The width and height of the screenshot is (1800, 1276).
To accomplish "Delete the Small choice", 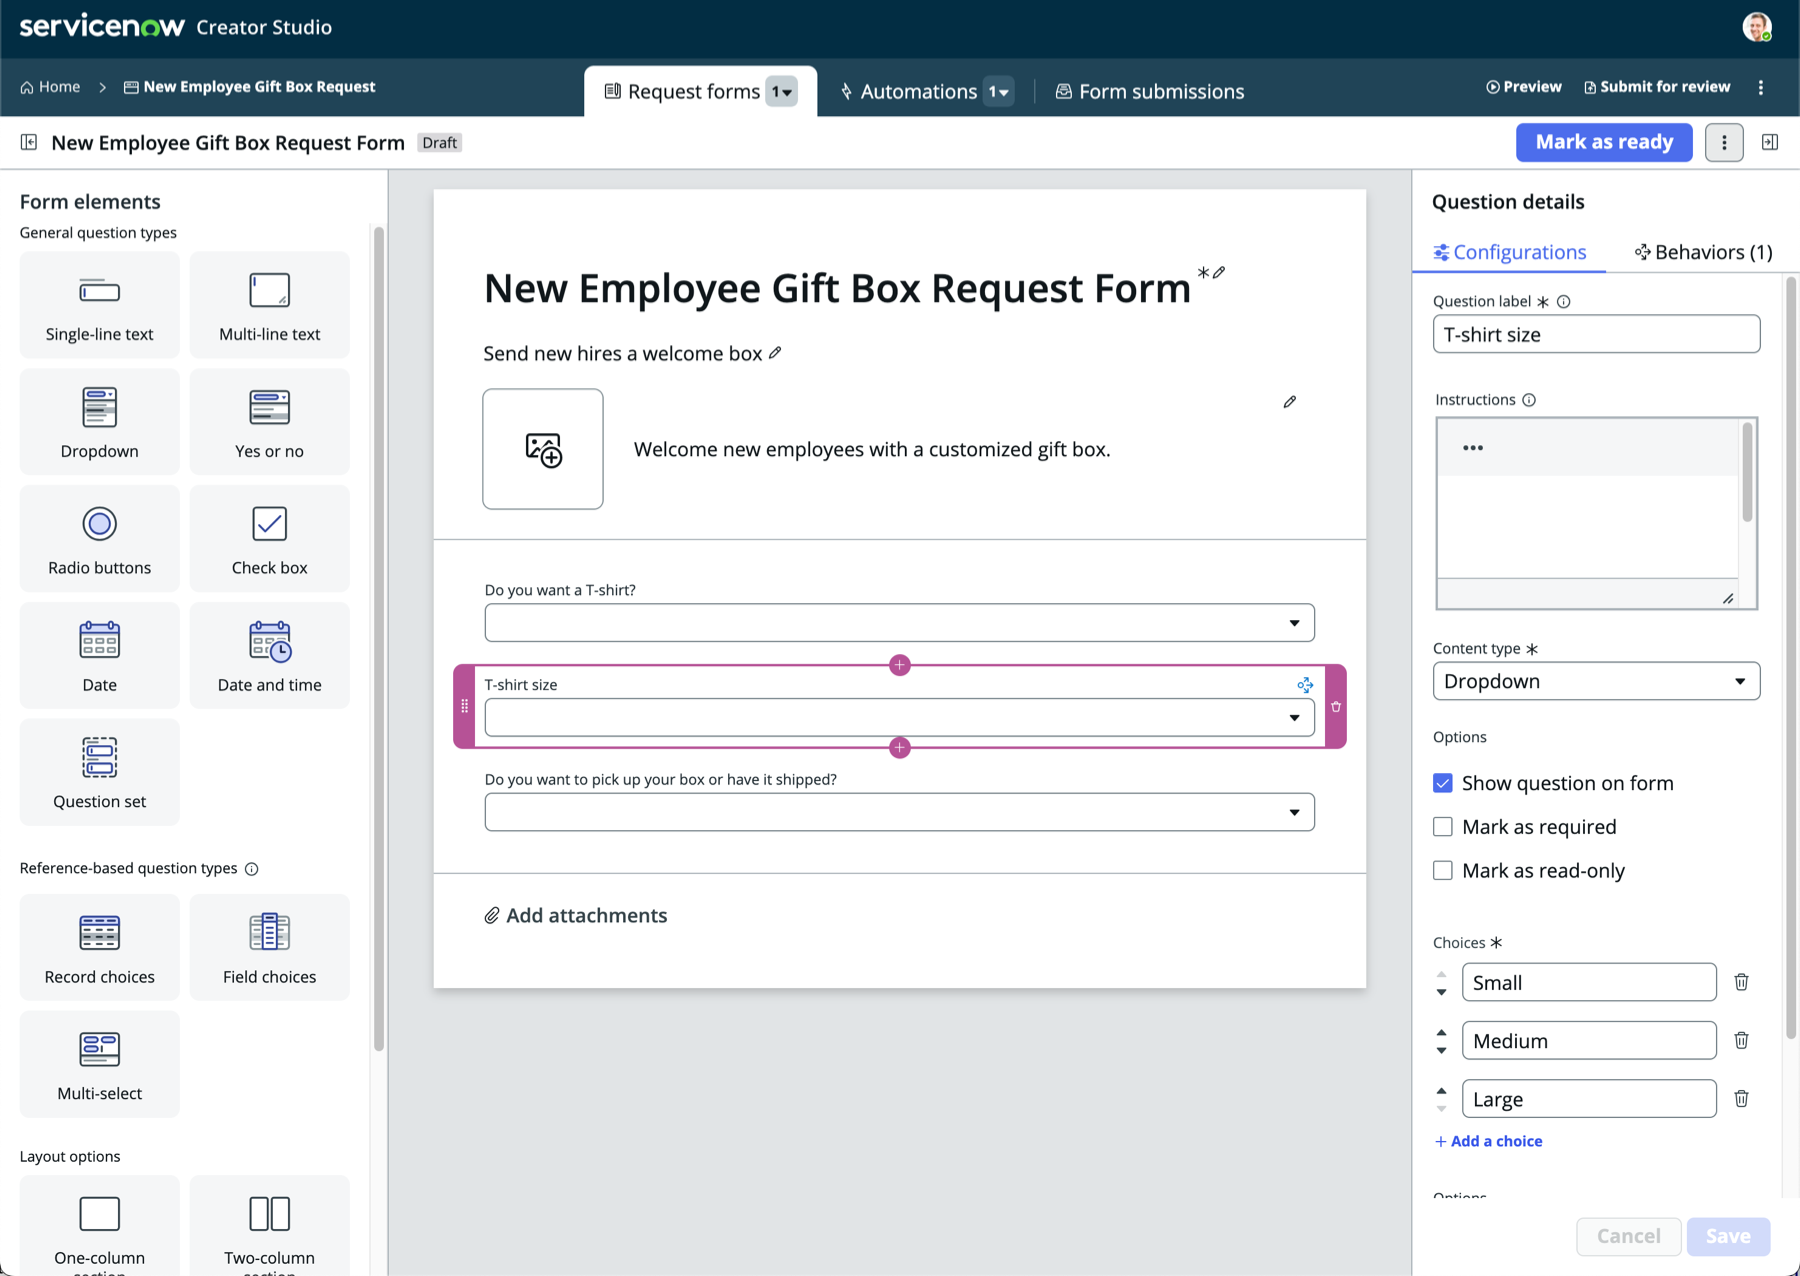I will (1741, 982).
